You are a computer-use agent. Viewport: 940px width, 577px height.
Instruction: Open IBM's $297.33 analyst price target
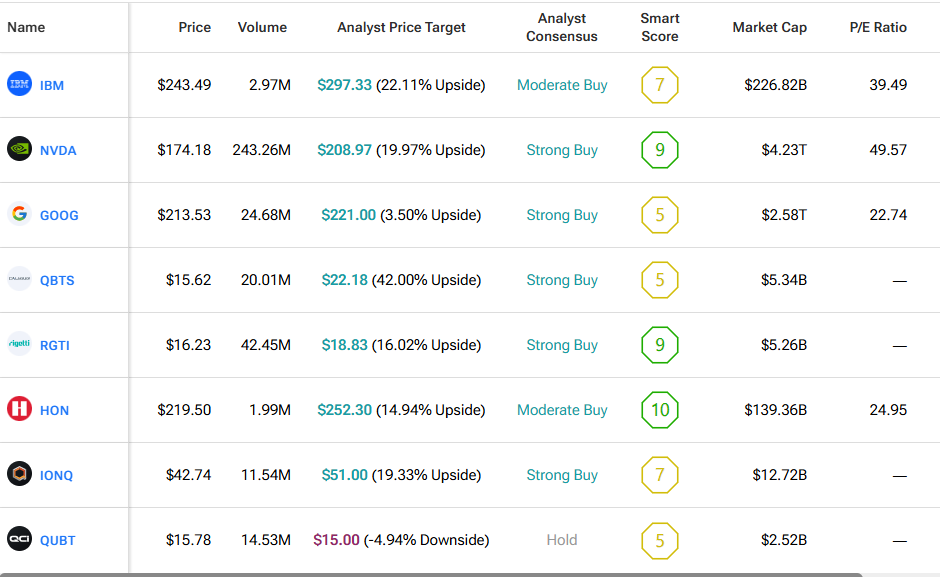(344, 85)
